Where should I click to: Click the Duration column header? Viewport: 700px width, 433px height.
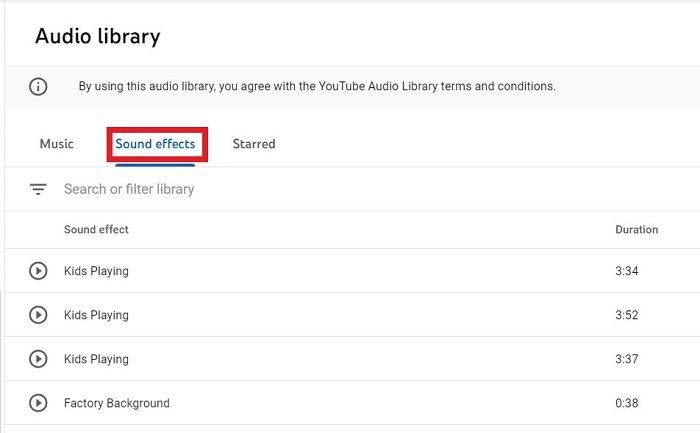[x=636, y=230]
